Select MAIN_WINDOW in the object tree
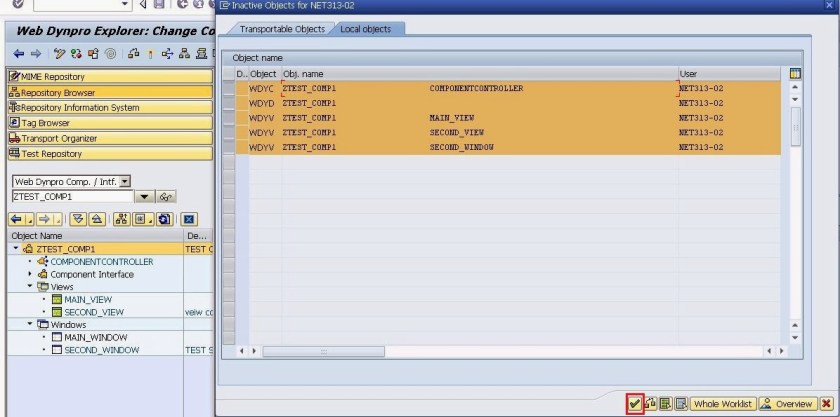The image size is (840, 417). tap(96, 337)
